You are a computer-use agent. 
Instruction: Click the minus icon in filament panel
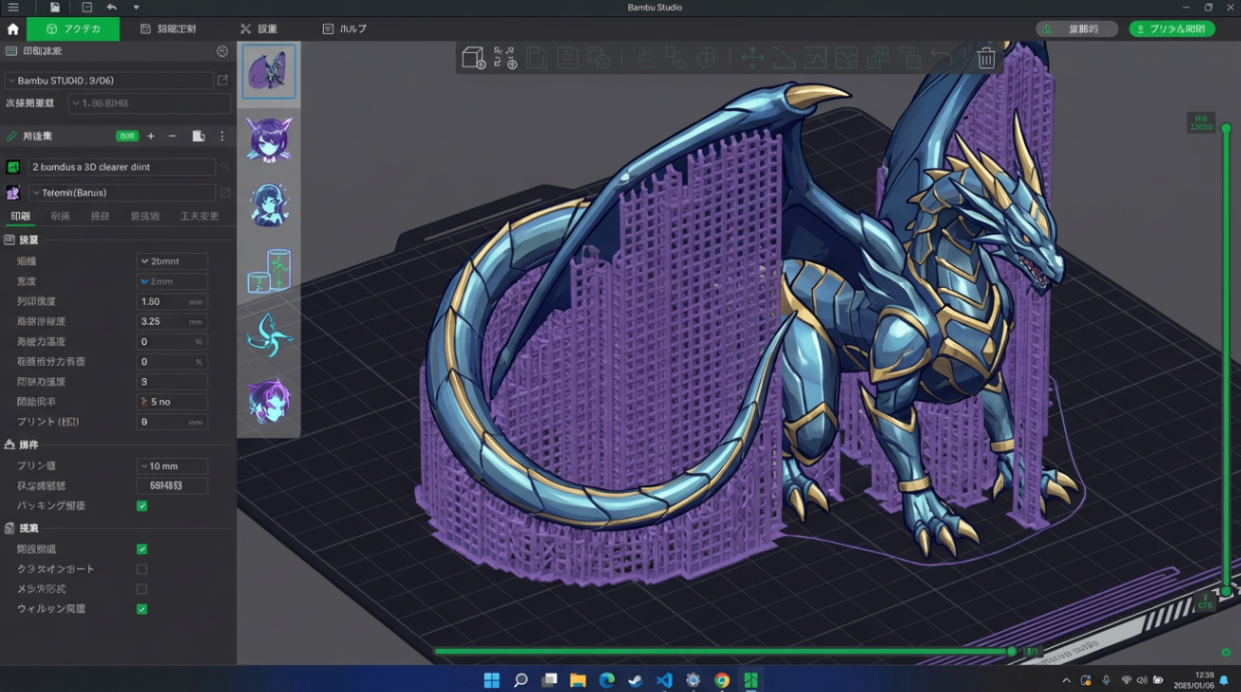click(172, 136)
